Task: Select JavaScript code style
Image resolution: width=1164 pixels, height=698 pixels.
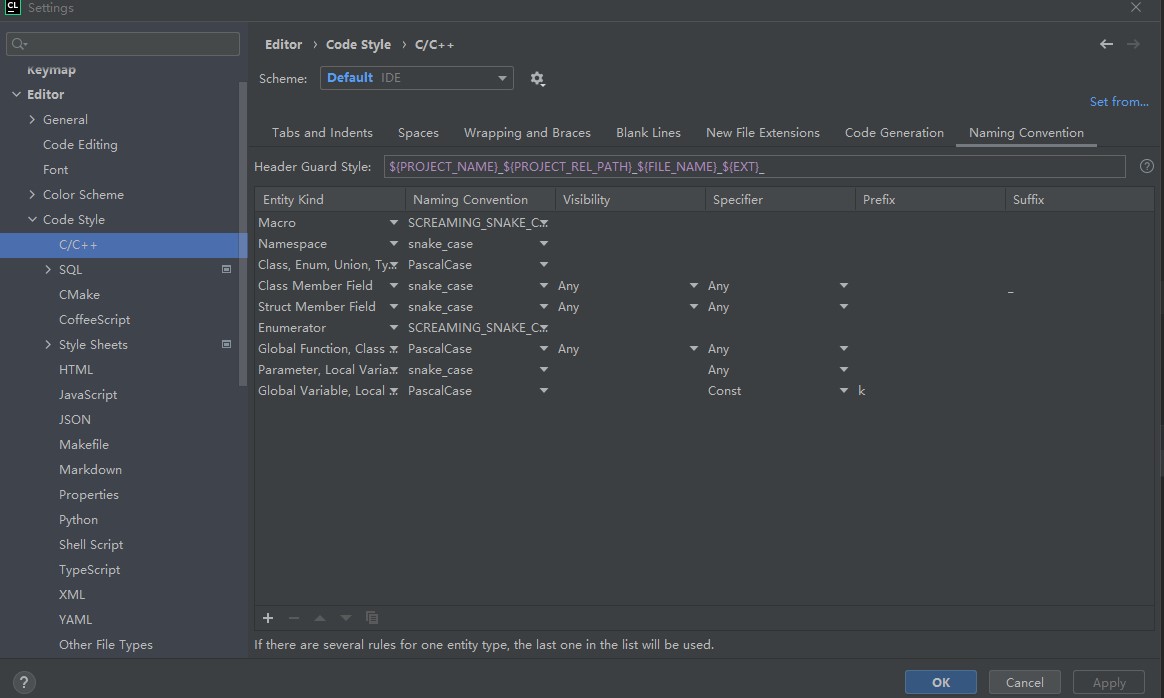Action: 88,395
